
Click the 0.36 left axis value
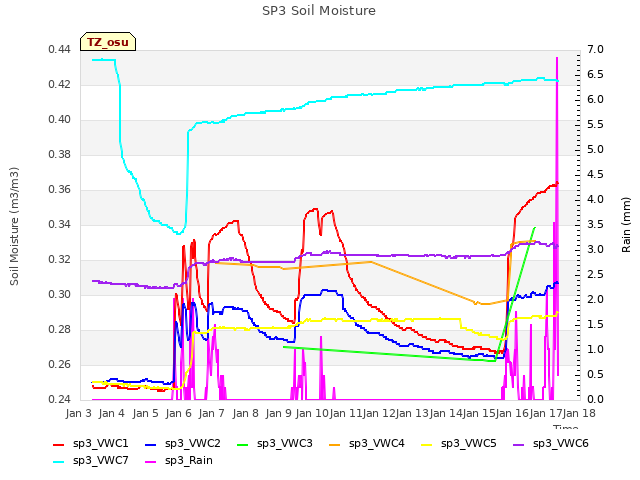[60, 190]
